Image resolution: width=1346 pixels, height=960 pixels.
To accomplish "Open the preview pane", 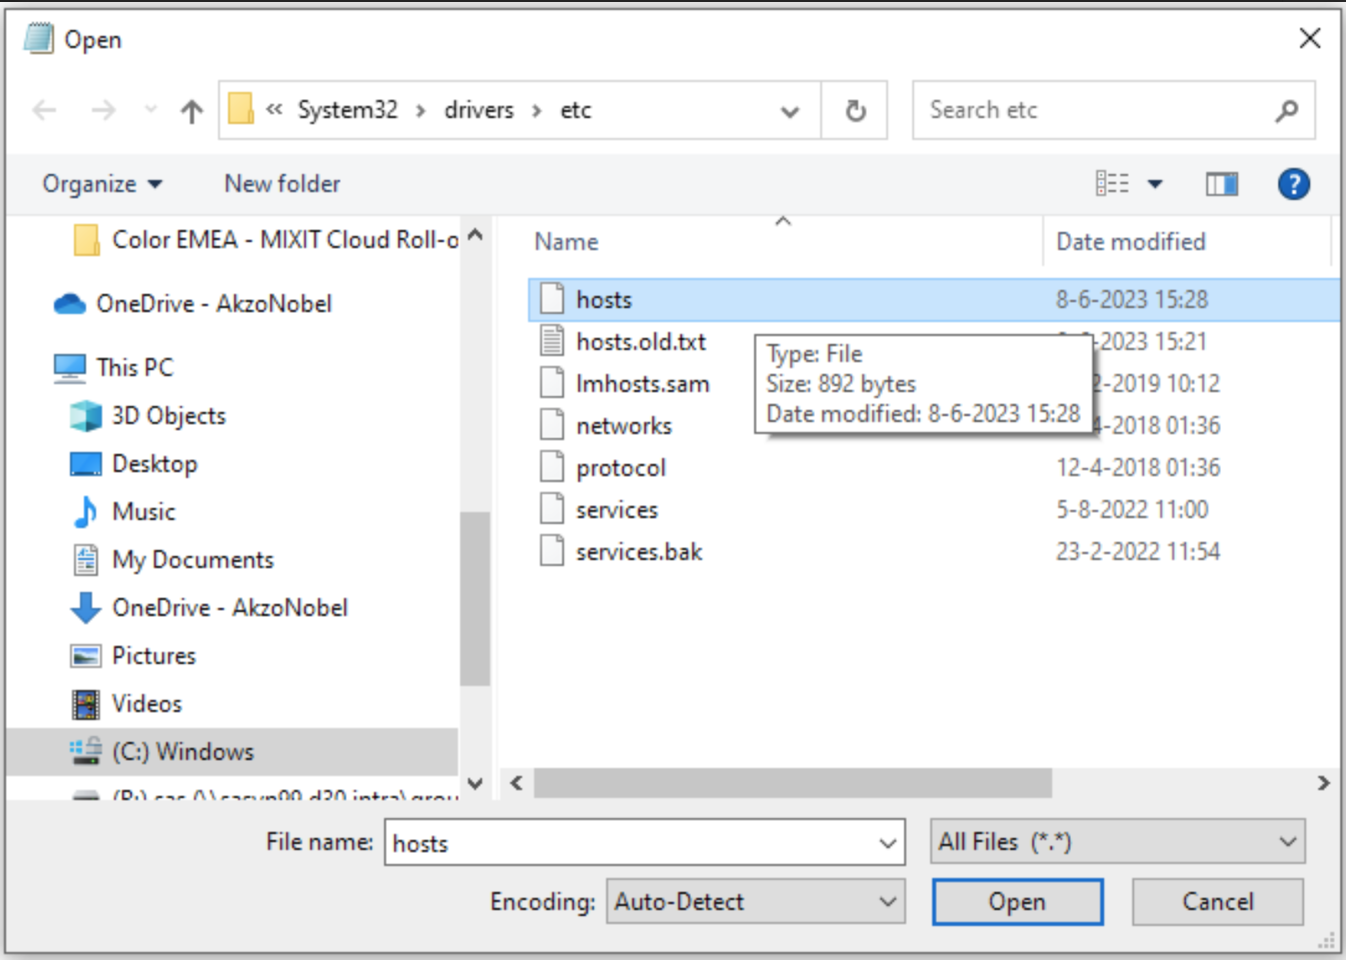I will coord(1222,184).
